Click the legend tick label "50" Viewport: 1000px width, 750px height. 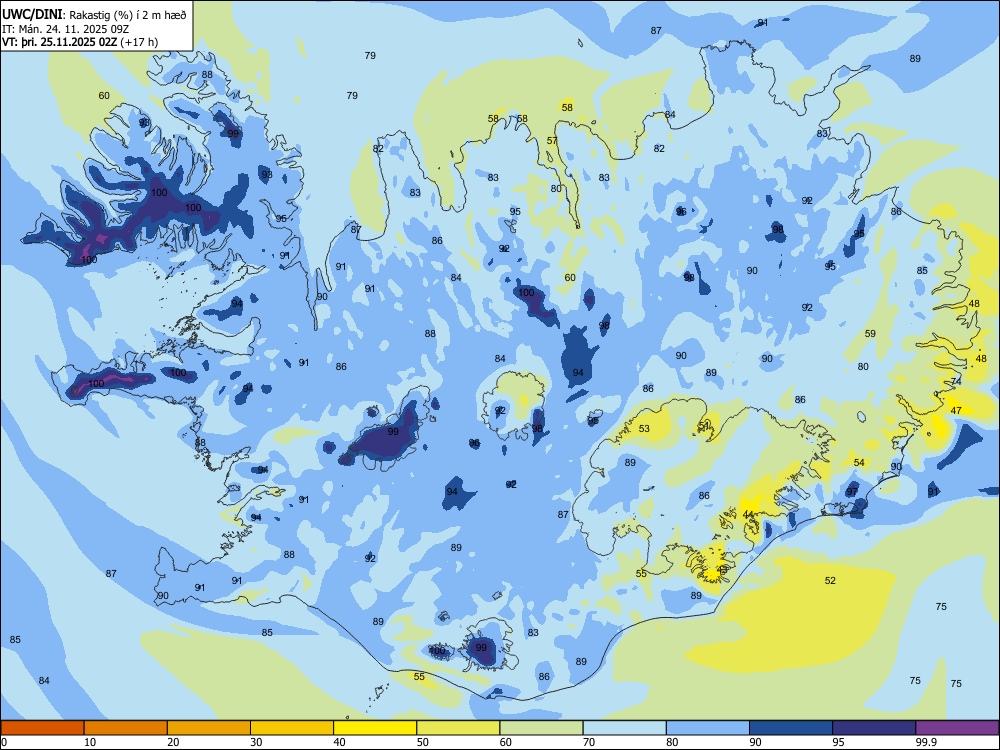coord(423,742)
